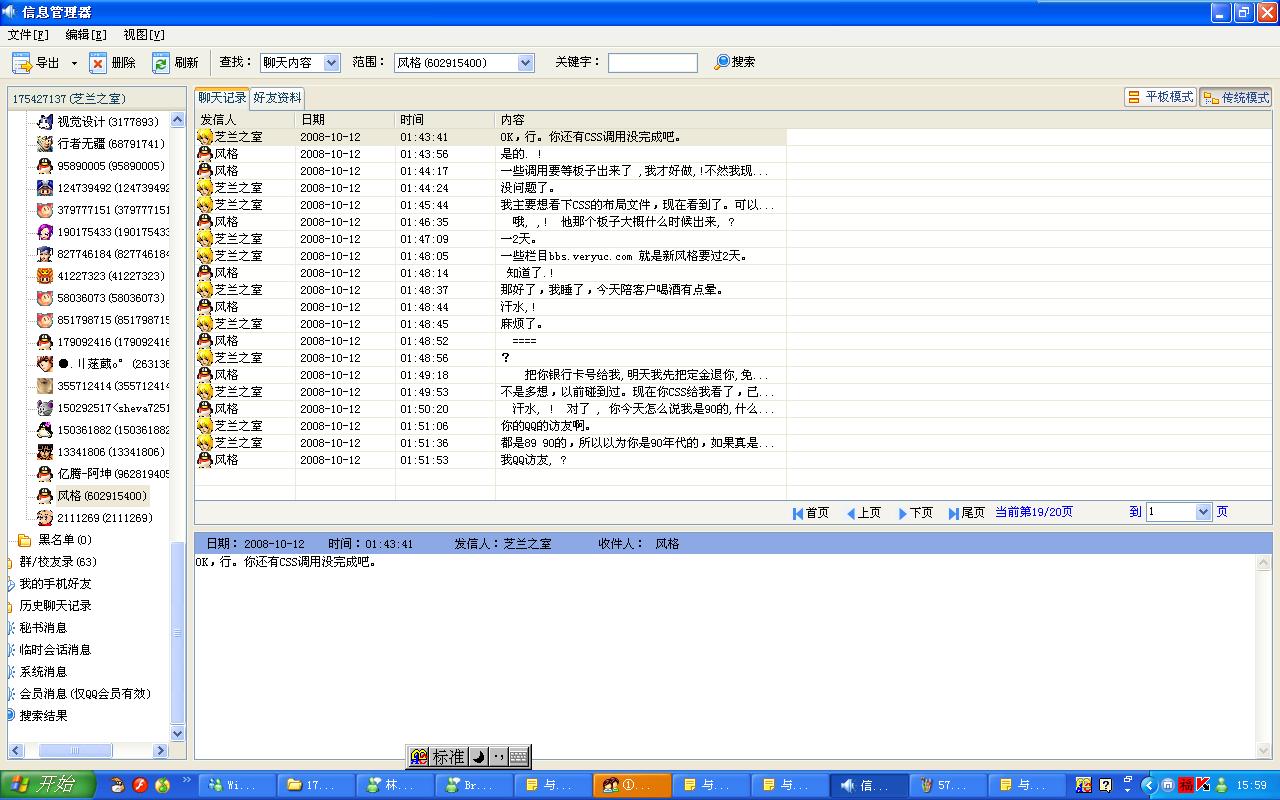The image size is (1280, 800).
Task: Click the Windows 开始 Start button
Action: [x=47, y=785]
